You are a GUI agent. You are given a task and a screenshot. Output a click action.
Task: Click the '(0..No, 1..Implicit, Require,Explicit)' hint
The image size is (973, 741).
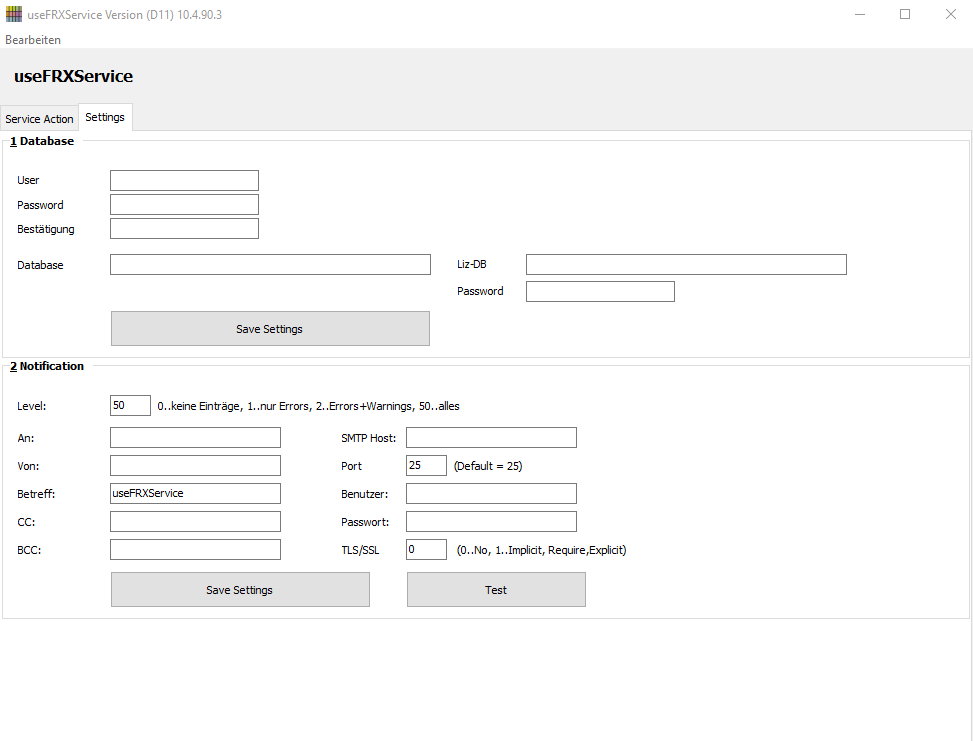pyautogui.click(x=541, y=550)
